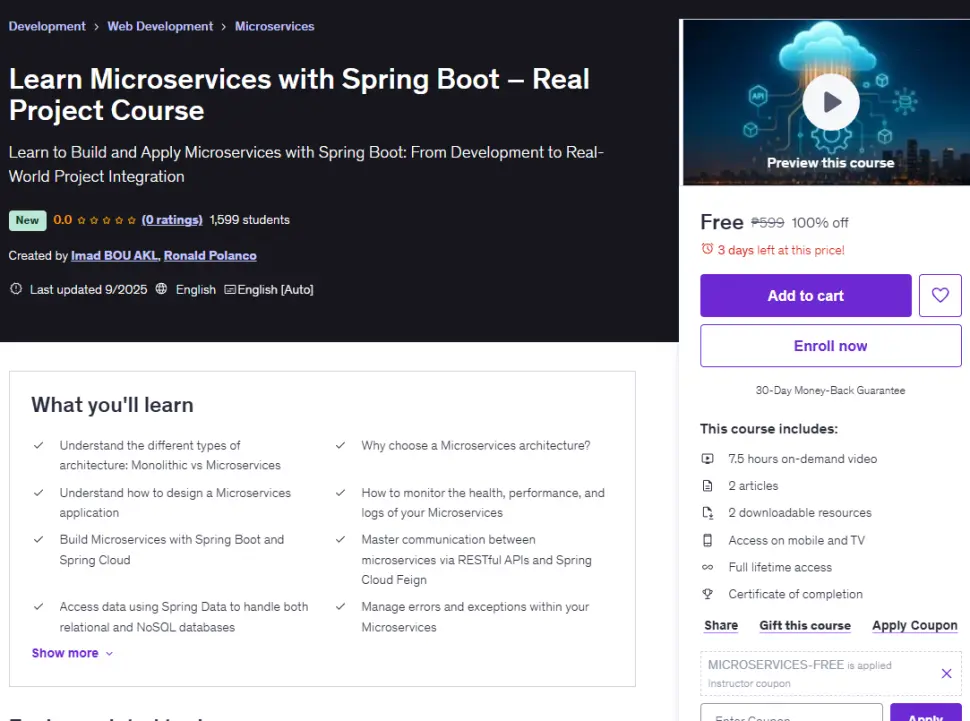970x721 pixels.
Task: Click Share link
Action: point(721,625)
